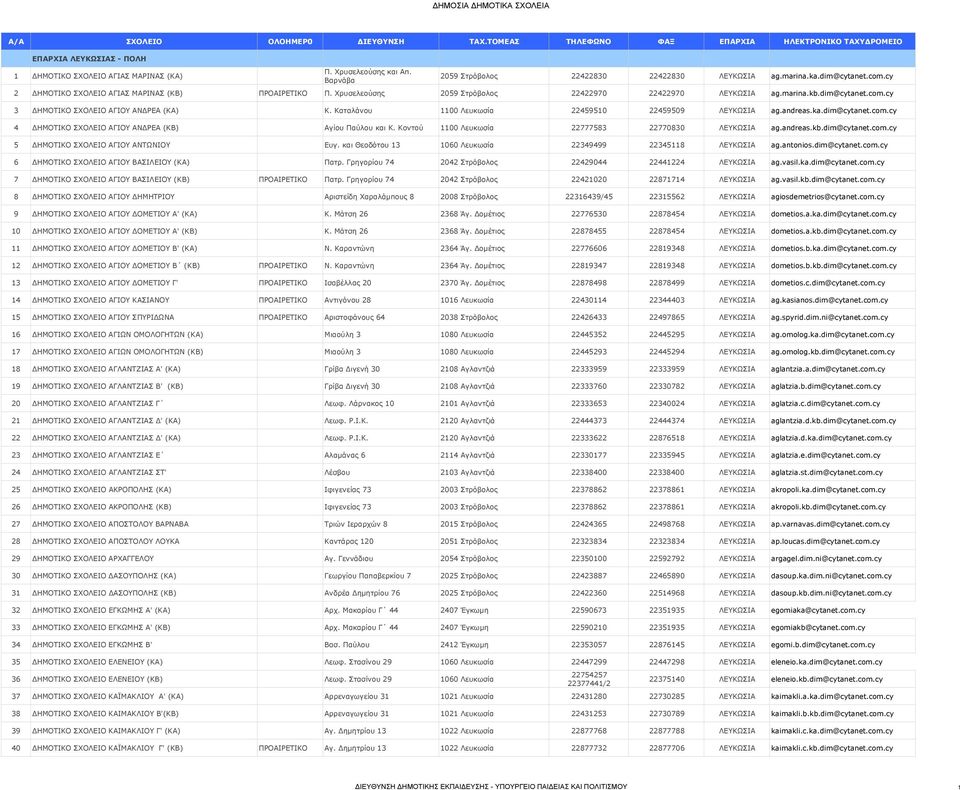Screen dimensions: 960x790
Task: Click the ΕΠΑΡΧΙΑ column header
Action: point(737,42)
